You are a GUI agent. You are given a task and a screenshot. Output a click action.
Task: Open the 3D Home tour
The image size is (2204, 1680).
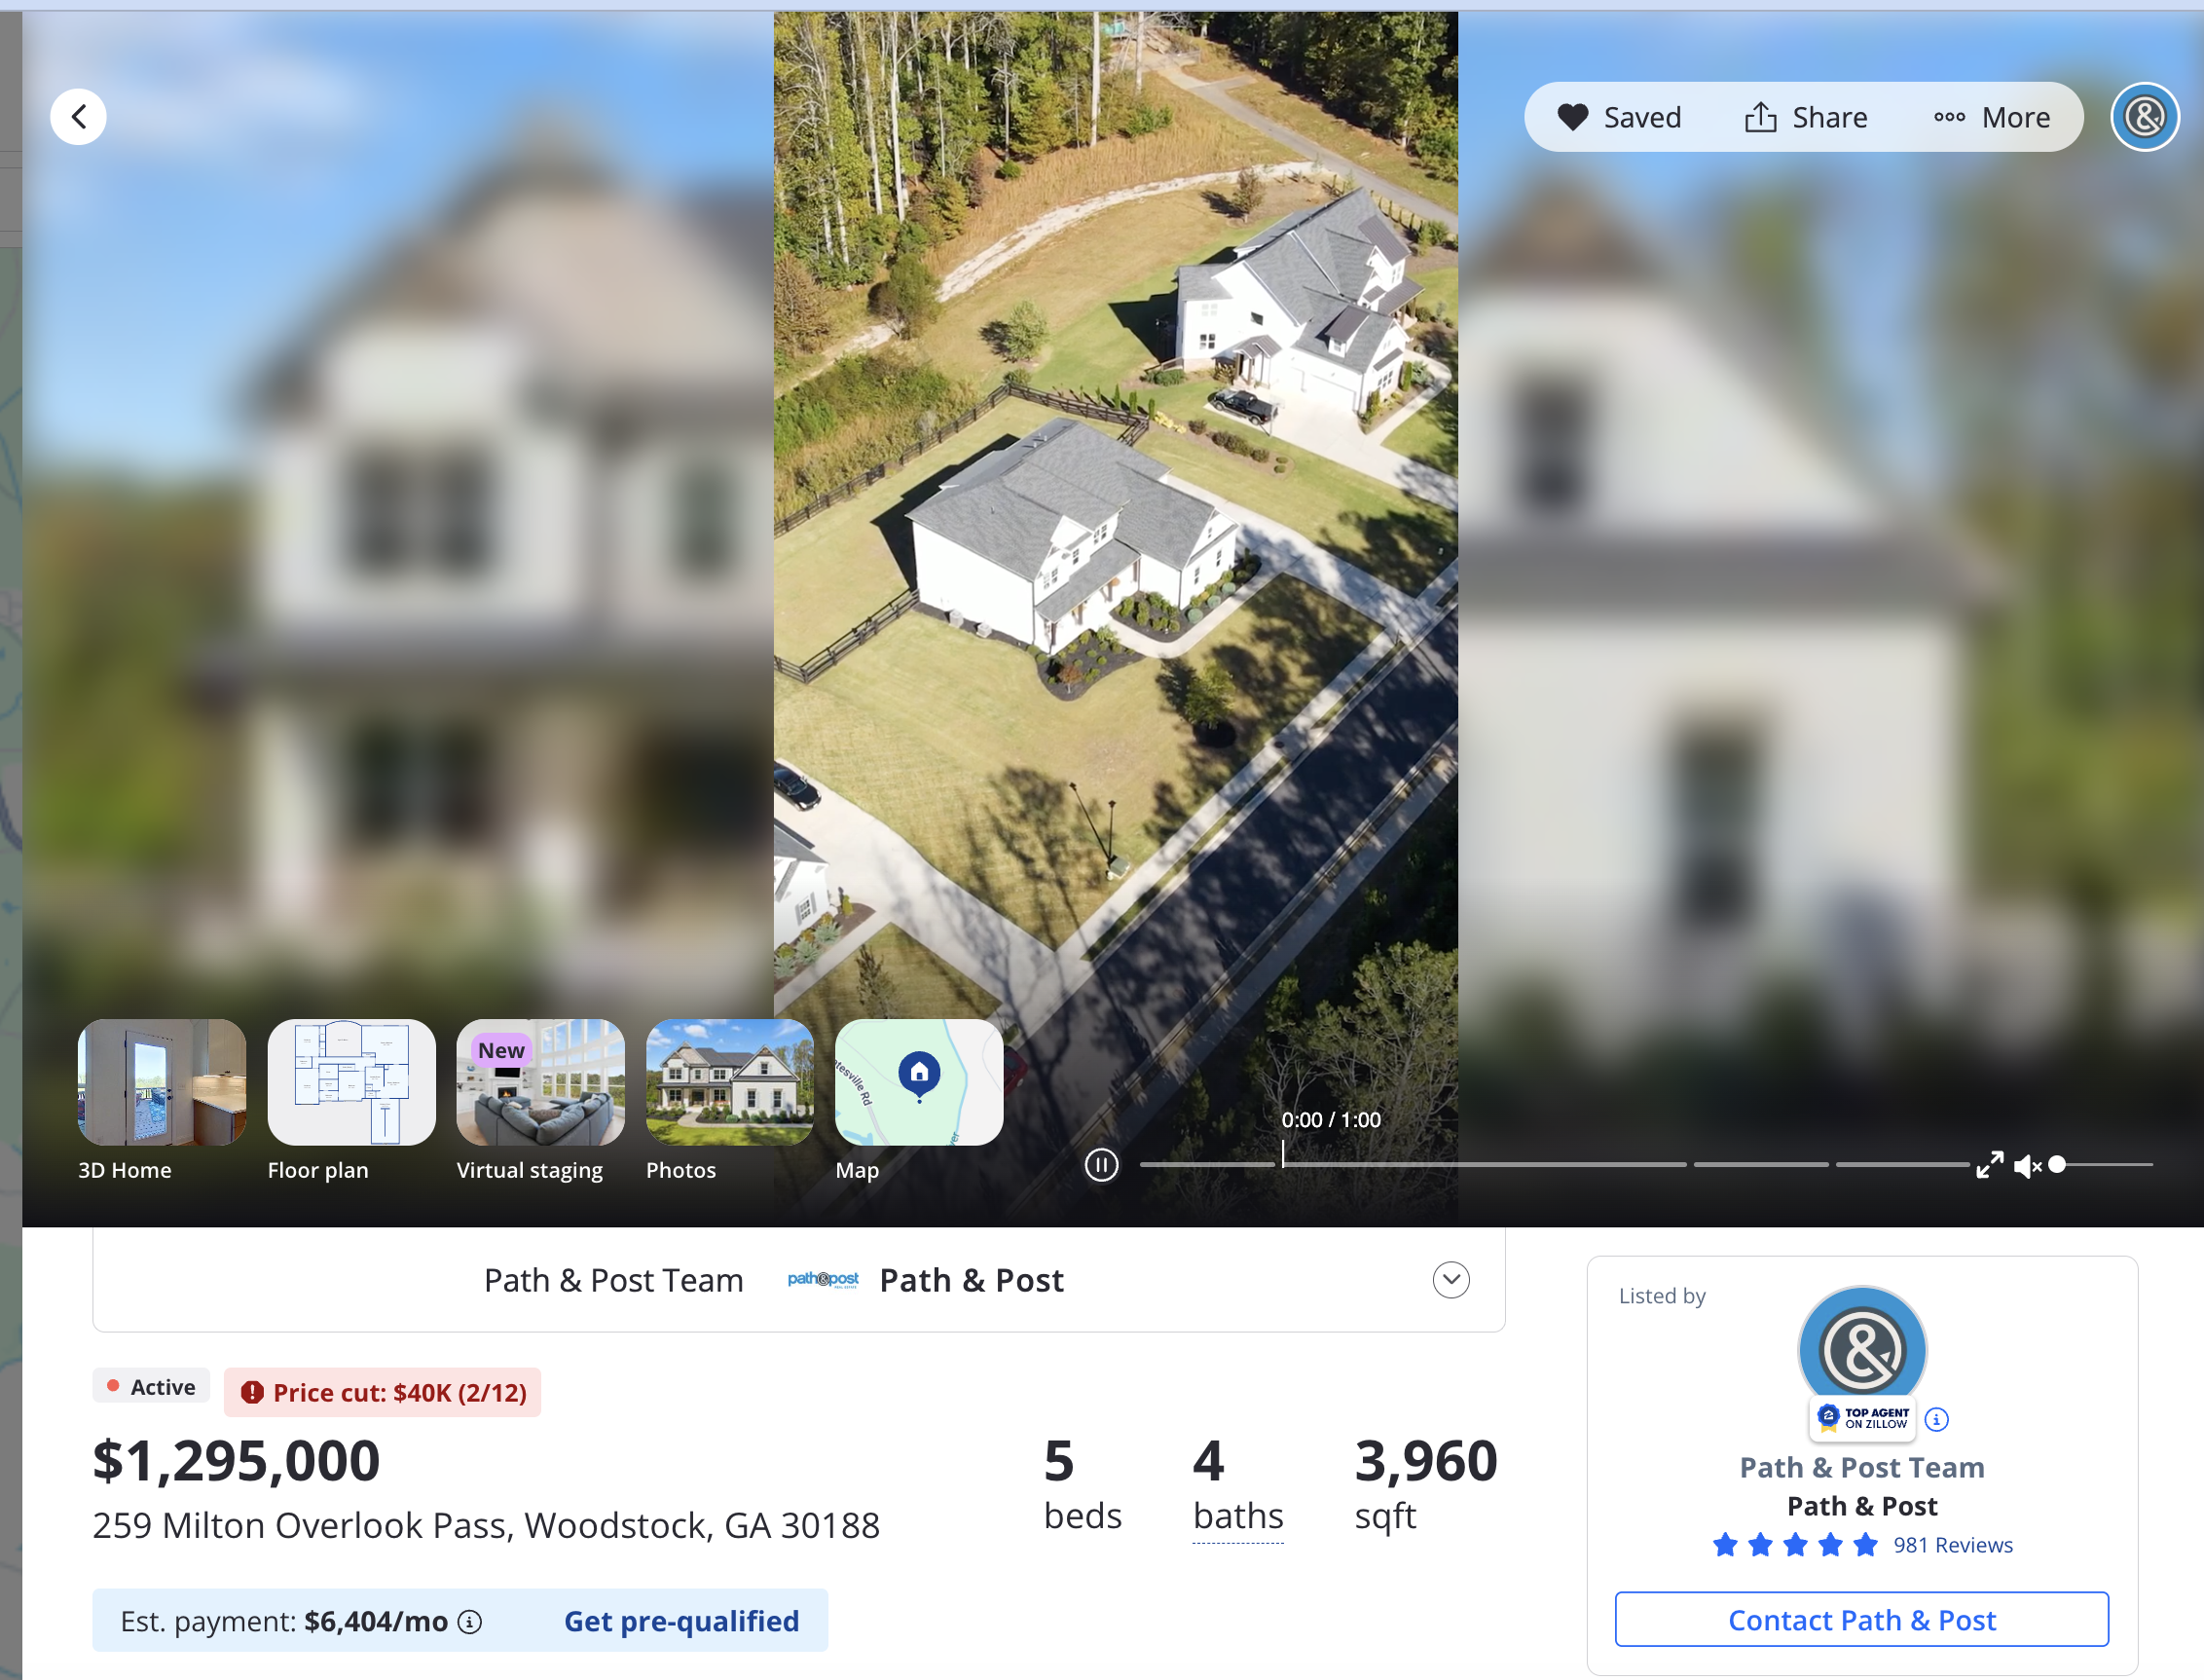(162, 1100)
